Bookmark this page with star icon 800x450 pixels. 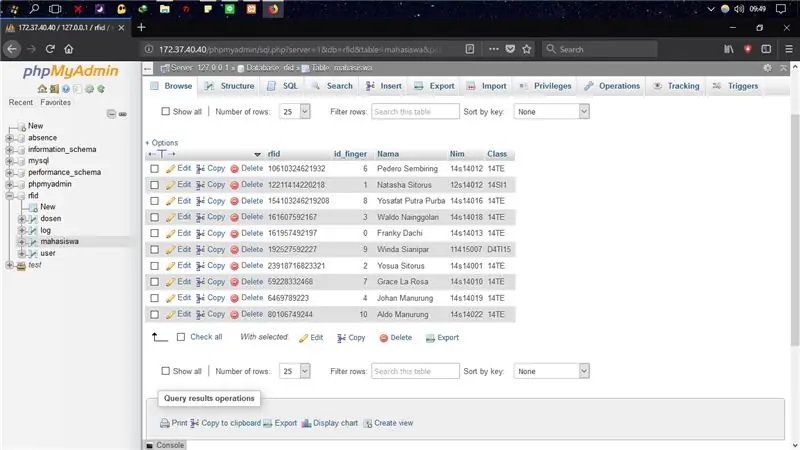[527, 49]
